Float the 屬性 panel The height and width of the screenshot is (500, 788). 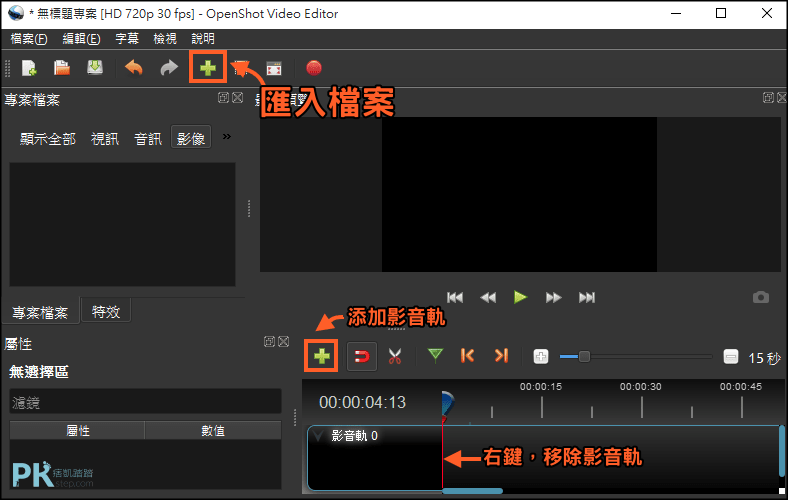click(x=269, y=342)
